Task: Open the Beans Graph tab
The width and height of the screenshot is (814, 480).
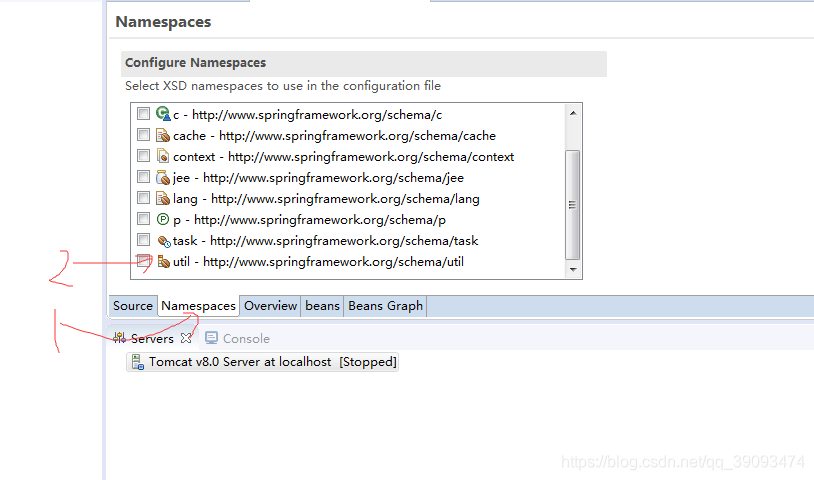Action: [x=385, y=306]
